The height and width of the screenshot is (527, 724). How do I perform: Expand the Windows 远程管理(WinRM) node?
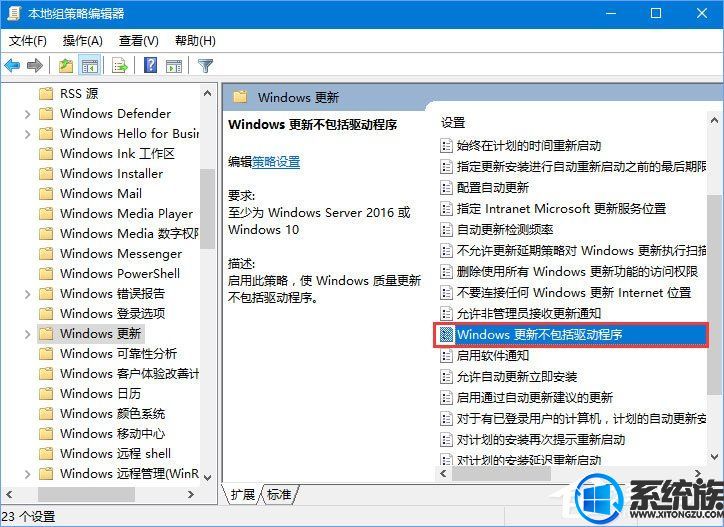pos(27,474)
